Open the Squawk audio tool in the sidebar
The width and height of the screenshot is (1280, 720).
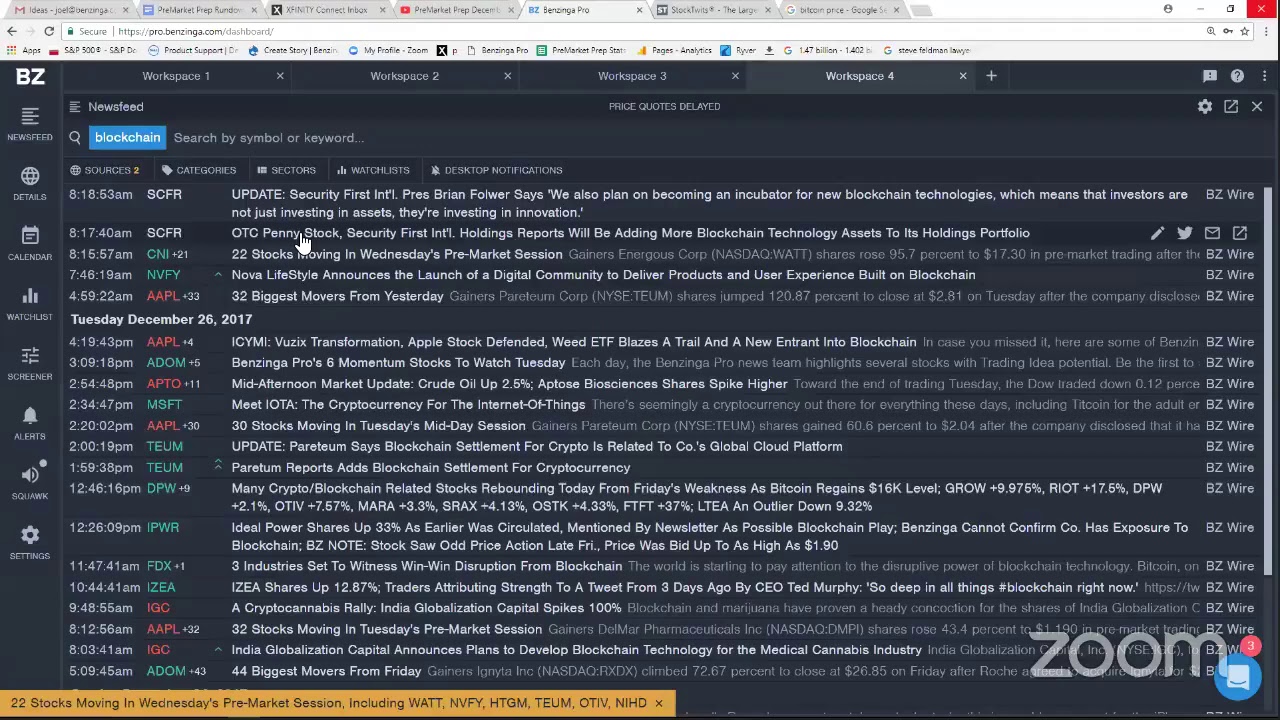(30, 483)
